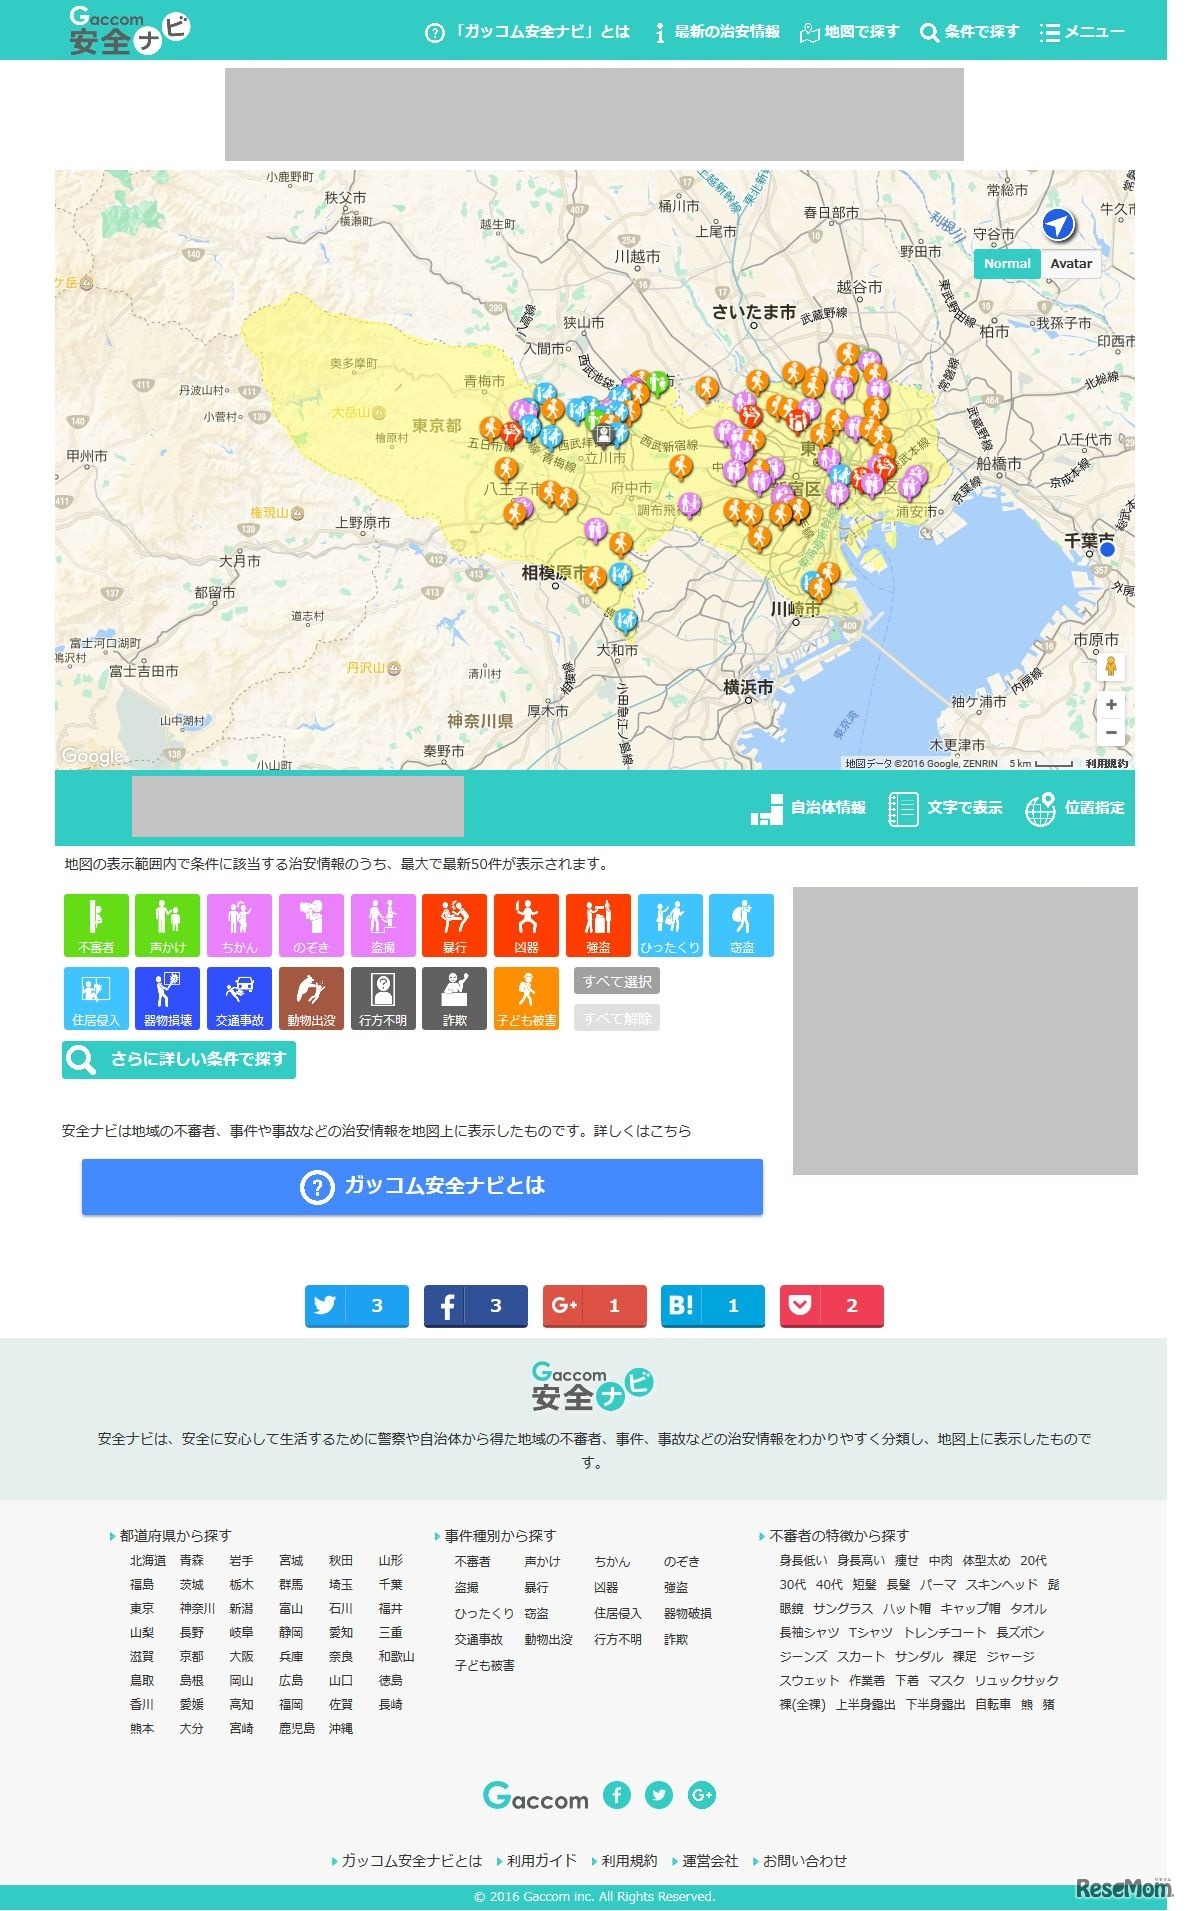This screenshot has height=1911, width=1187.
Task: Toggle the ちかん category filter
Action: click(240, 925)
